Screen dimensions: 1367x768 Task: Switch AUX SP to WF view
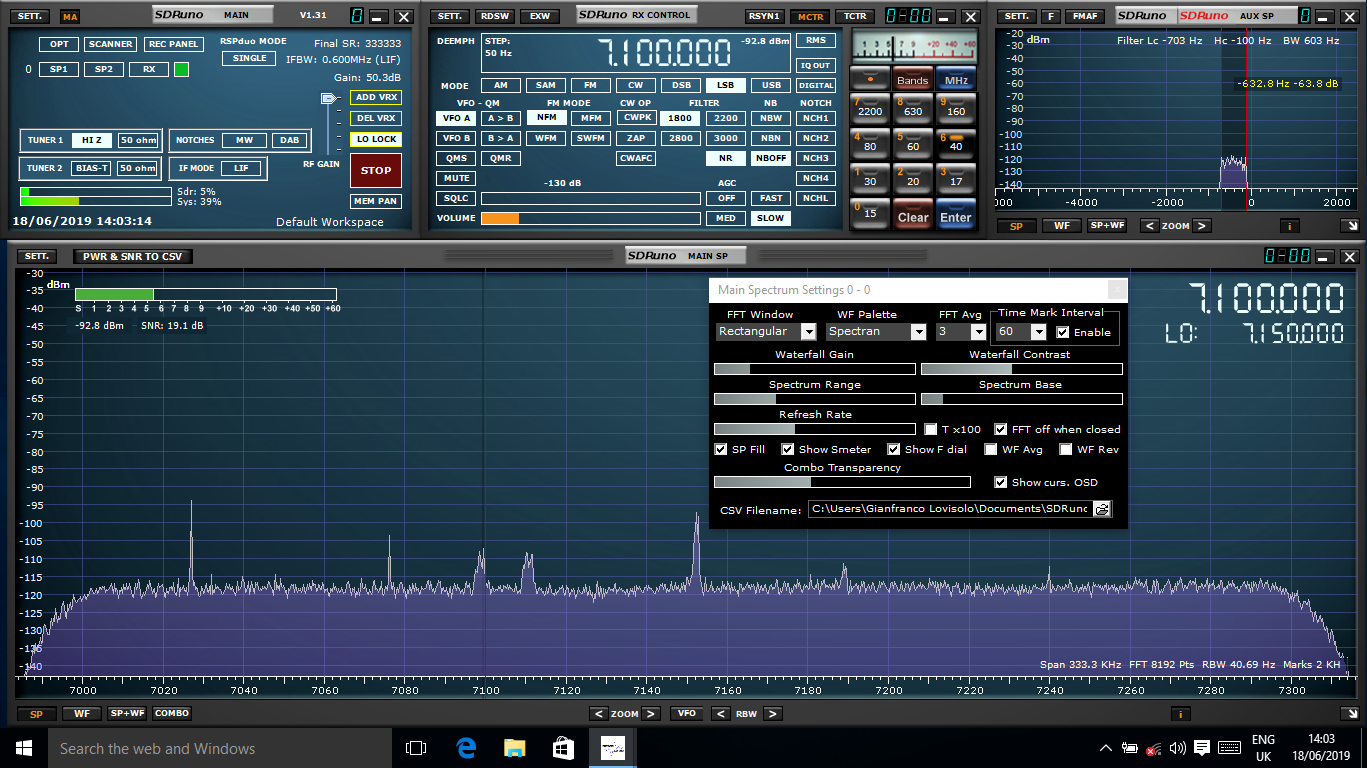coord(1062,226)
